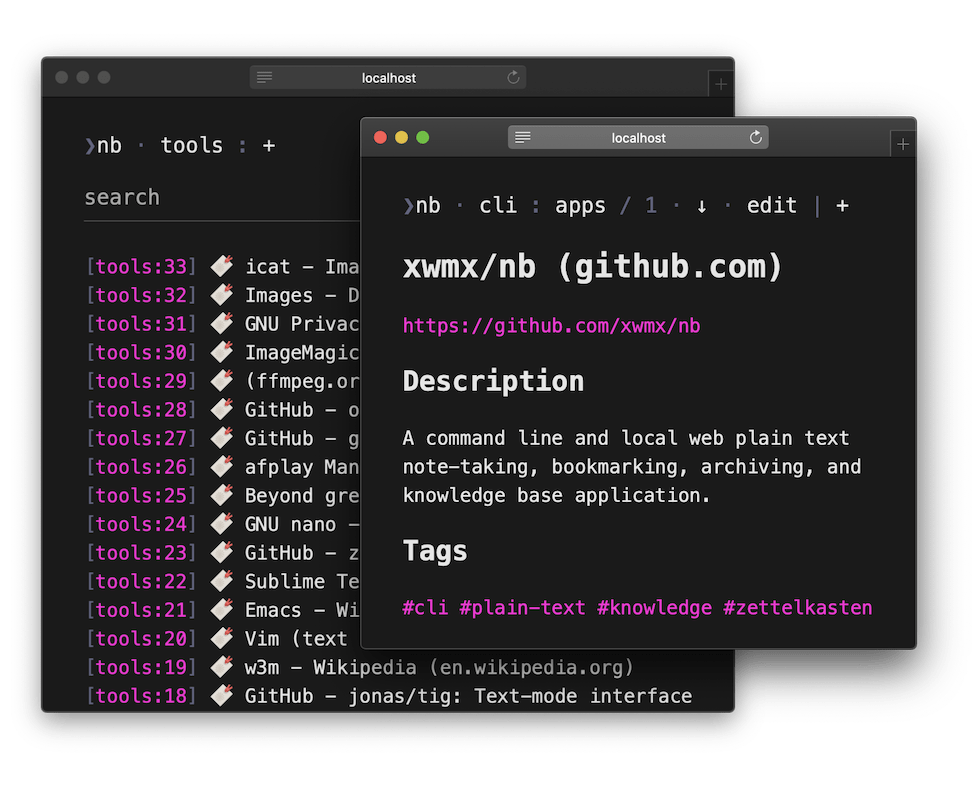Screen dimensions: 979x786
Task: Click reload icon in background window
Action: coord(513,78)
